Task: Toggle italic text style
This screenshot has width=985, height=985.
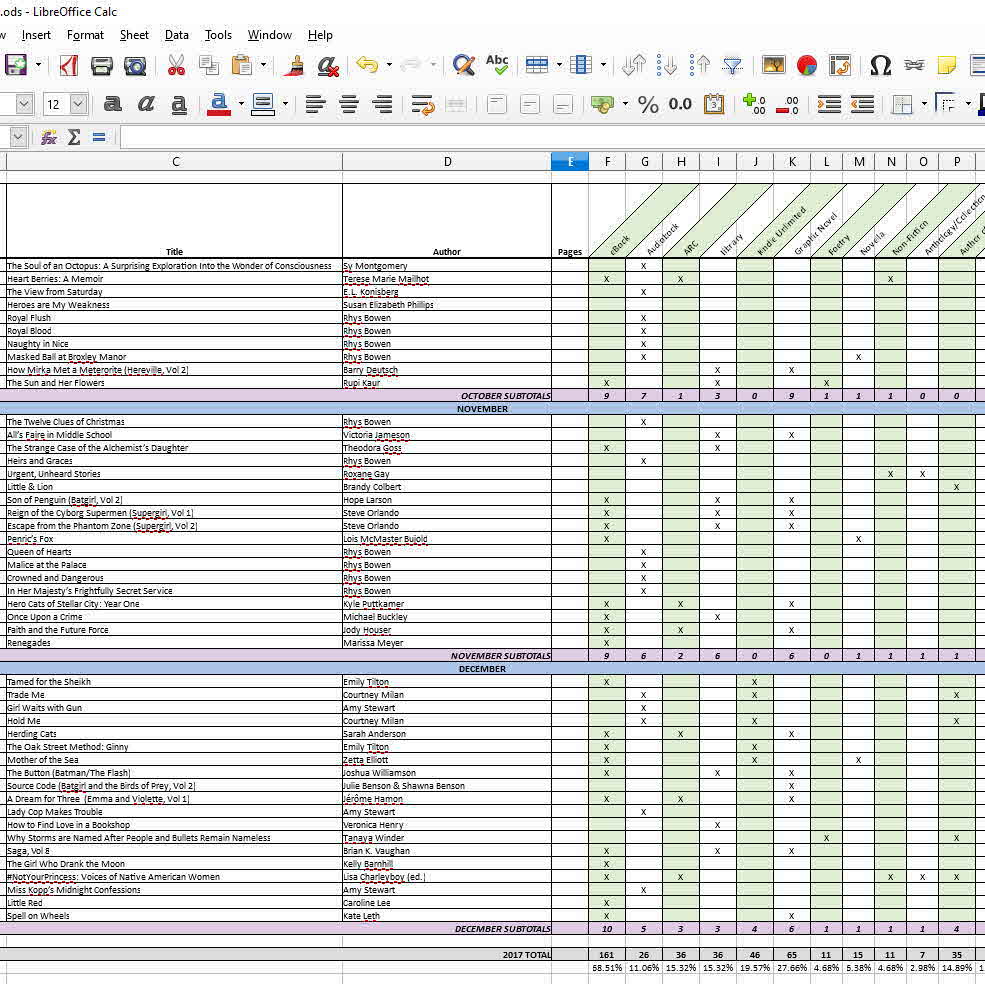Action: click(146, 104)
